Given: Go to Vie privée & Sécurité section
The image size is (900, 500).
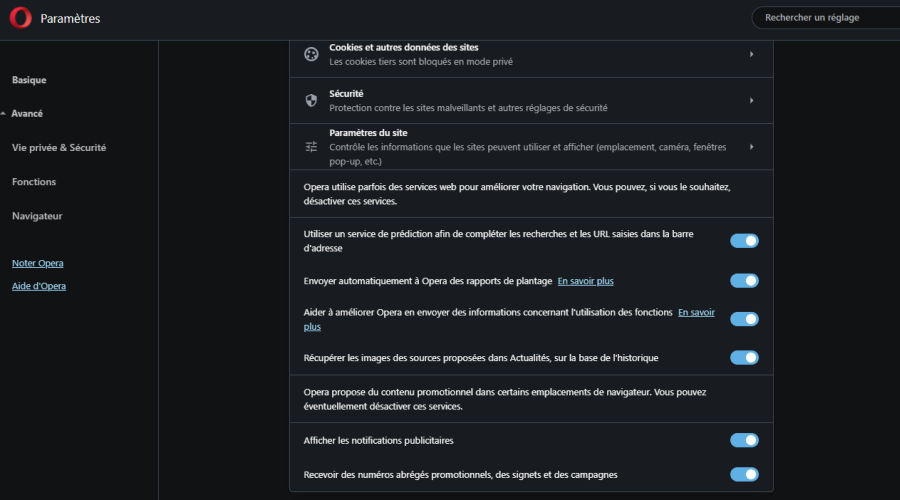Looking at the screenshot, I should point(59,148).
